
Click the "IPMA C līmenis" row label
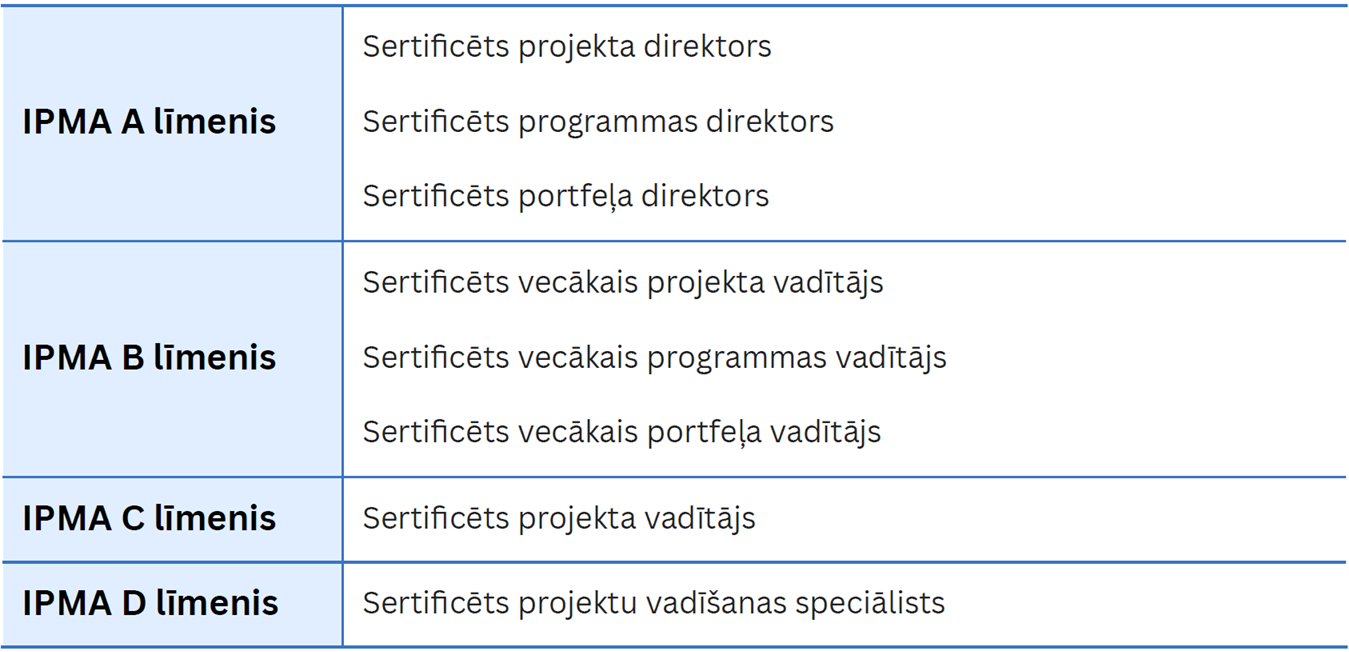(x=149, y=518)
